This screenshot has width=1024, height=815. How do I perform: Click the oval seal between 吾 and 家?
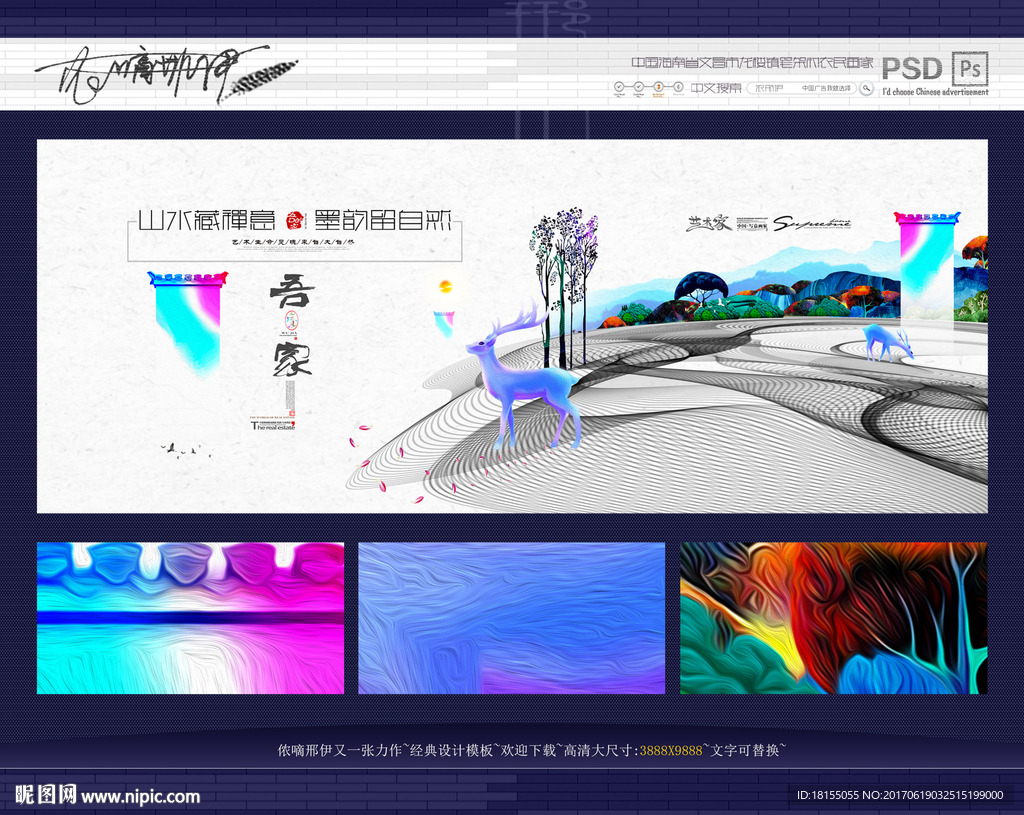(x=292, y=320)
